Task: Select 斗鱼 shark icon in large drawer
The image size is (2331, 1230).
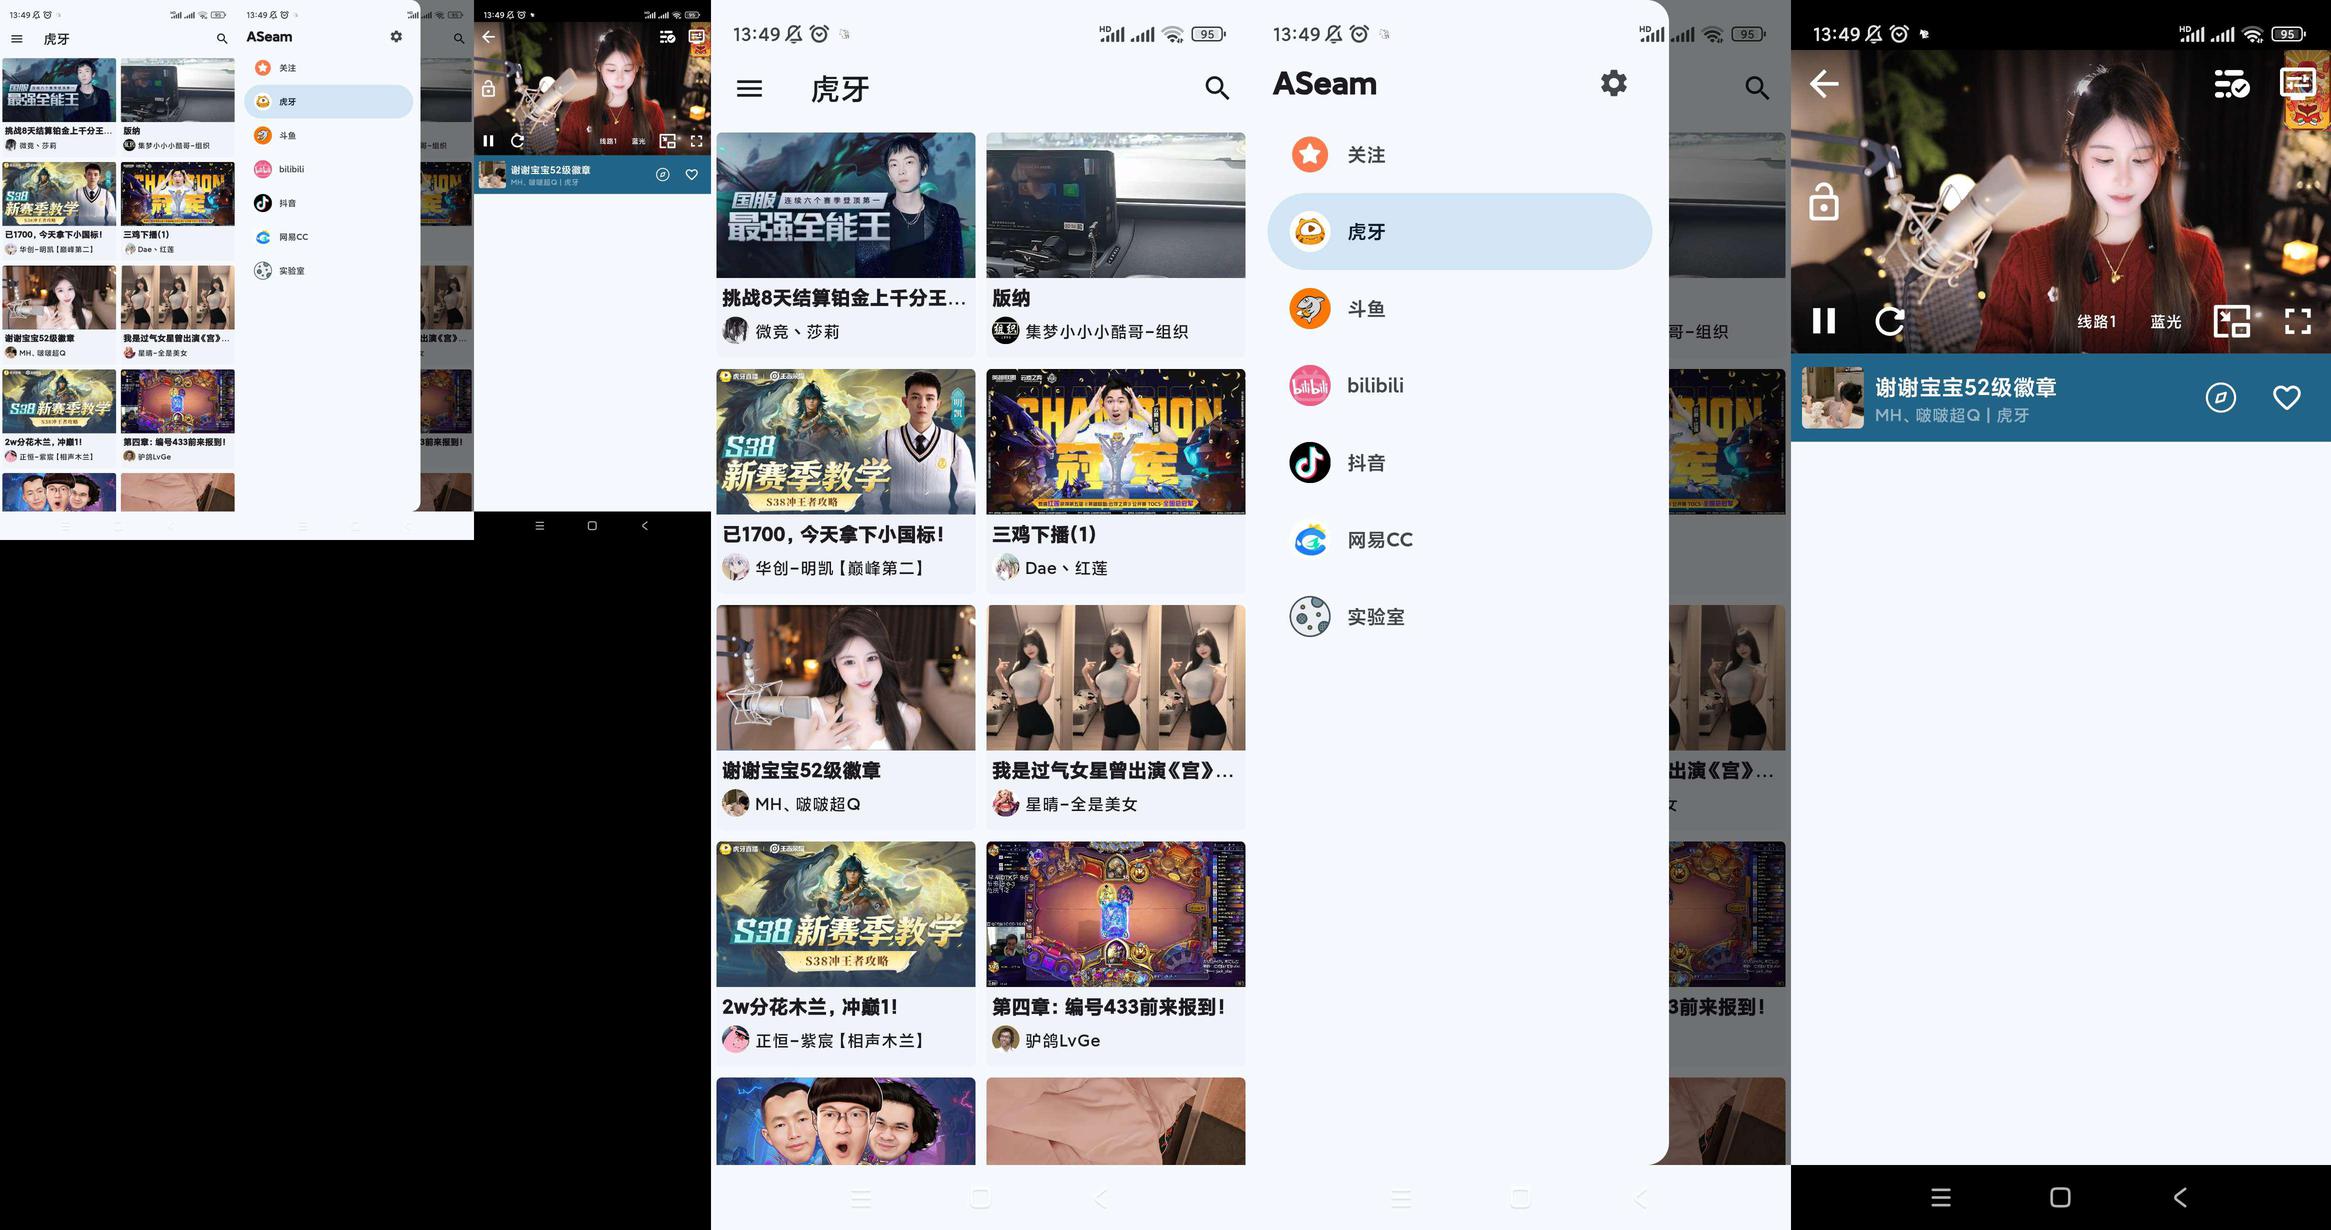Action: pos(1310,308)
